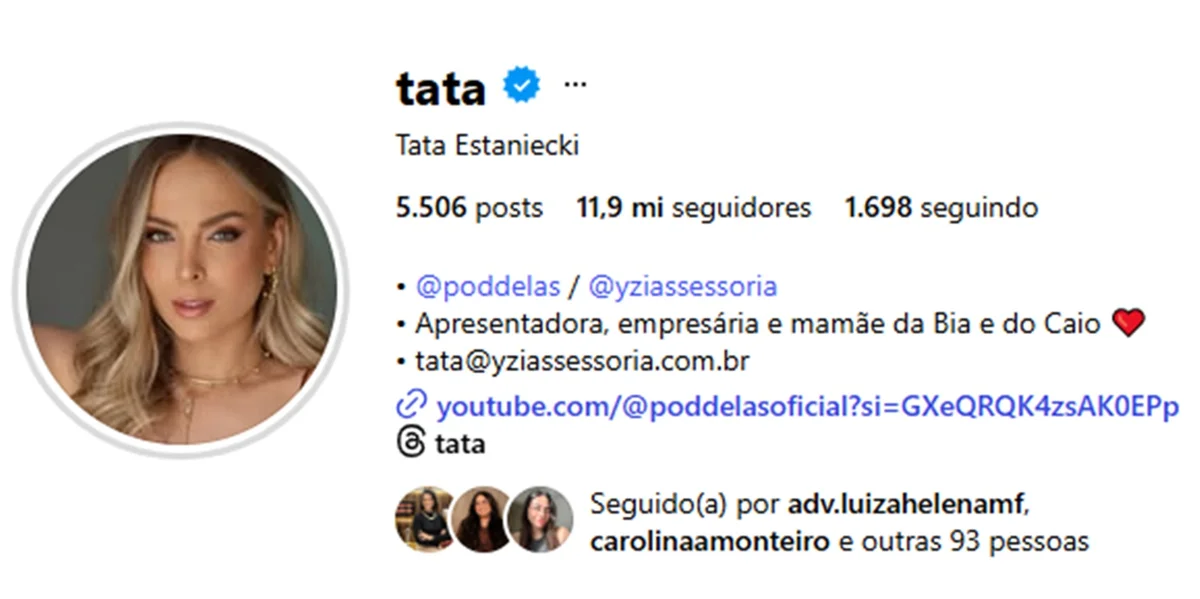Click the blue verified badge icon
The image size is (1200, 599).
[521, 86]
